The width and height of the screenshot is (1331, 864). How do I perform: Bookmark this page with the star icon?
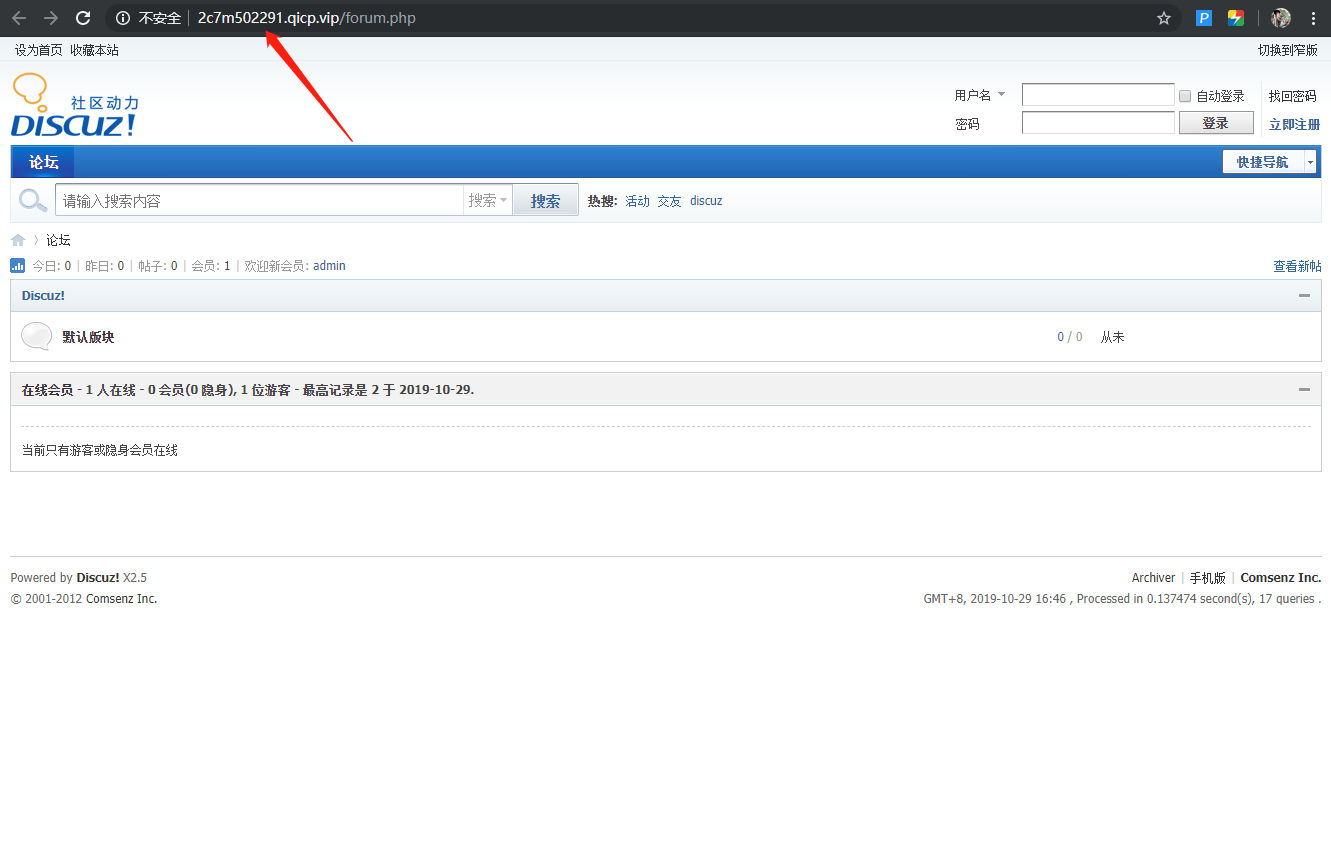1164,18
